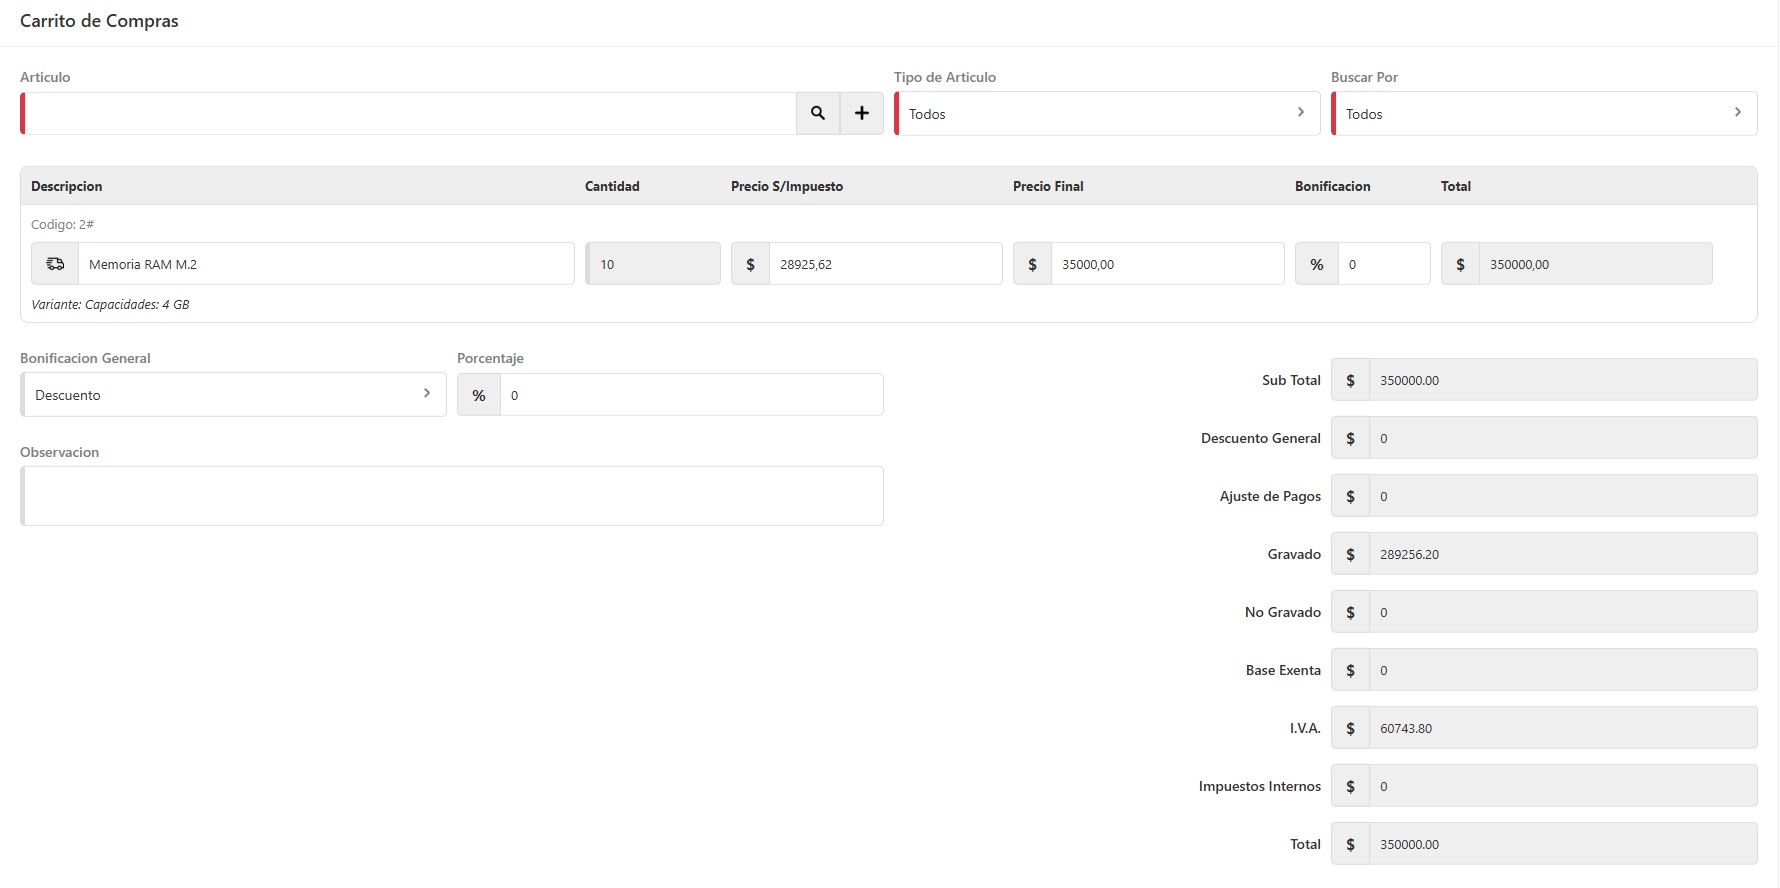Click the plus icon to add article
The image size is (1780, 888).
[861, 113]
